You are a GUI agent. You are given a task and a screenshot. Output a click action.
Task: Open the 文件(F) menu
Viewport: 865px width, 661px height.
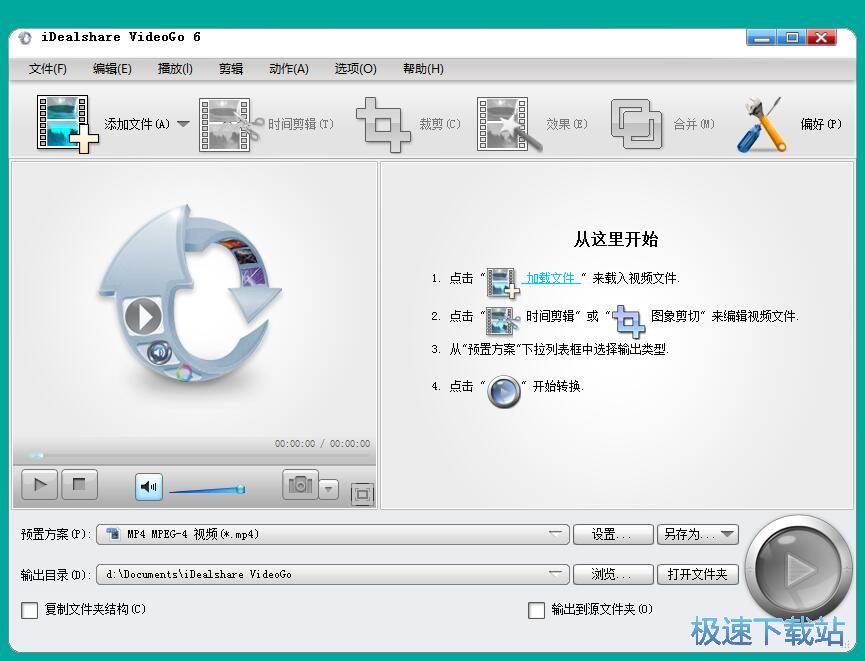(48, 69)
